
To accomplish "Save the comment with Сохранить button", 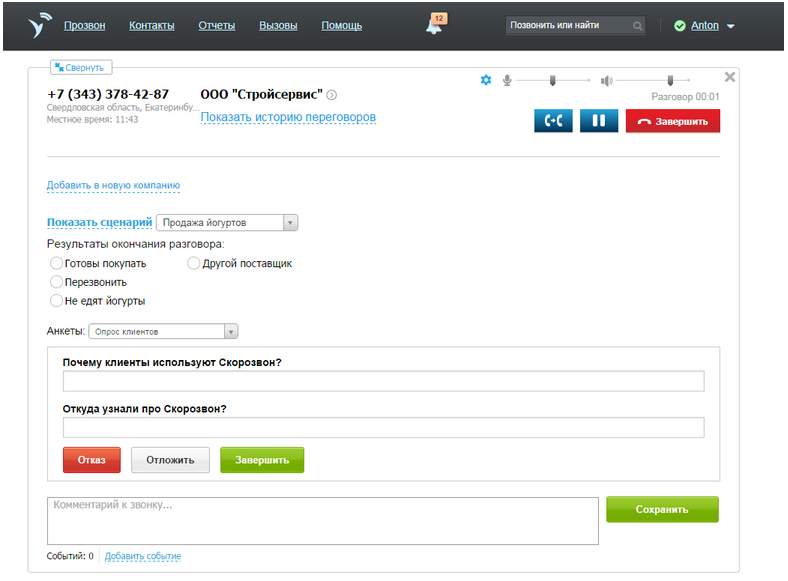I will pyautogui.click(x=662, y=509).
